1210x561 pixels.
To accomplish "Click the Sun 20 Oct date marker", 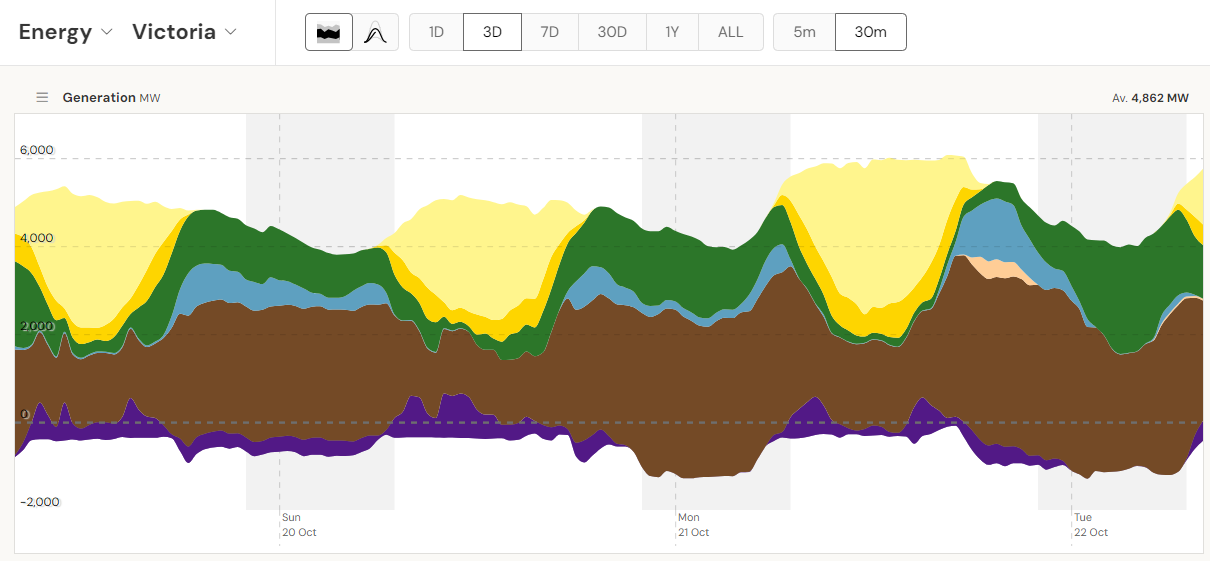I will pyautogui.click(x=298, y=525).
